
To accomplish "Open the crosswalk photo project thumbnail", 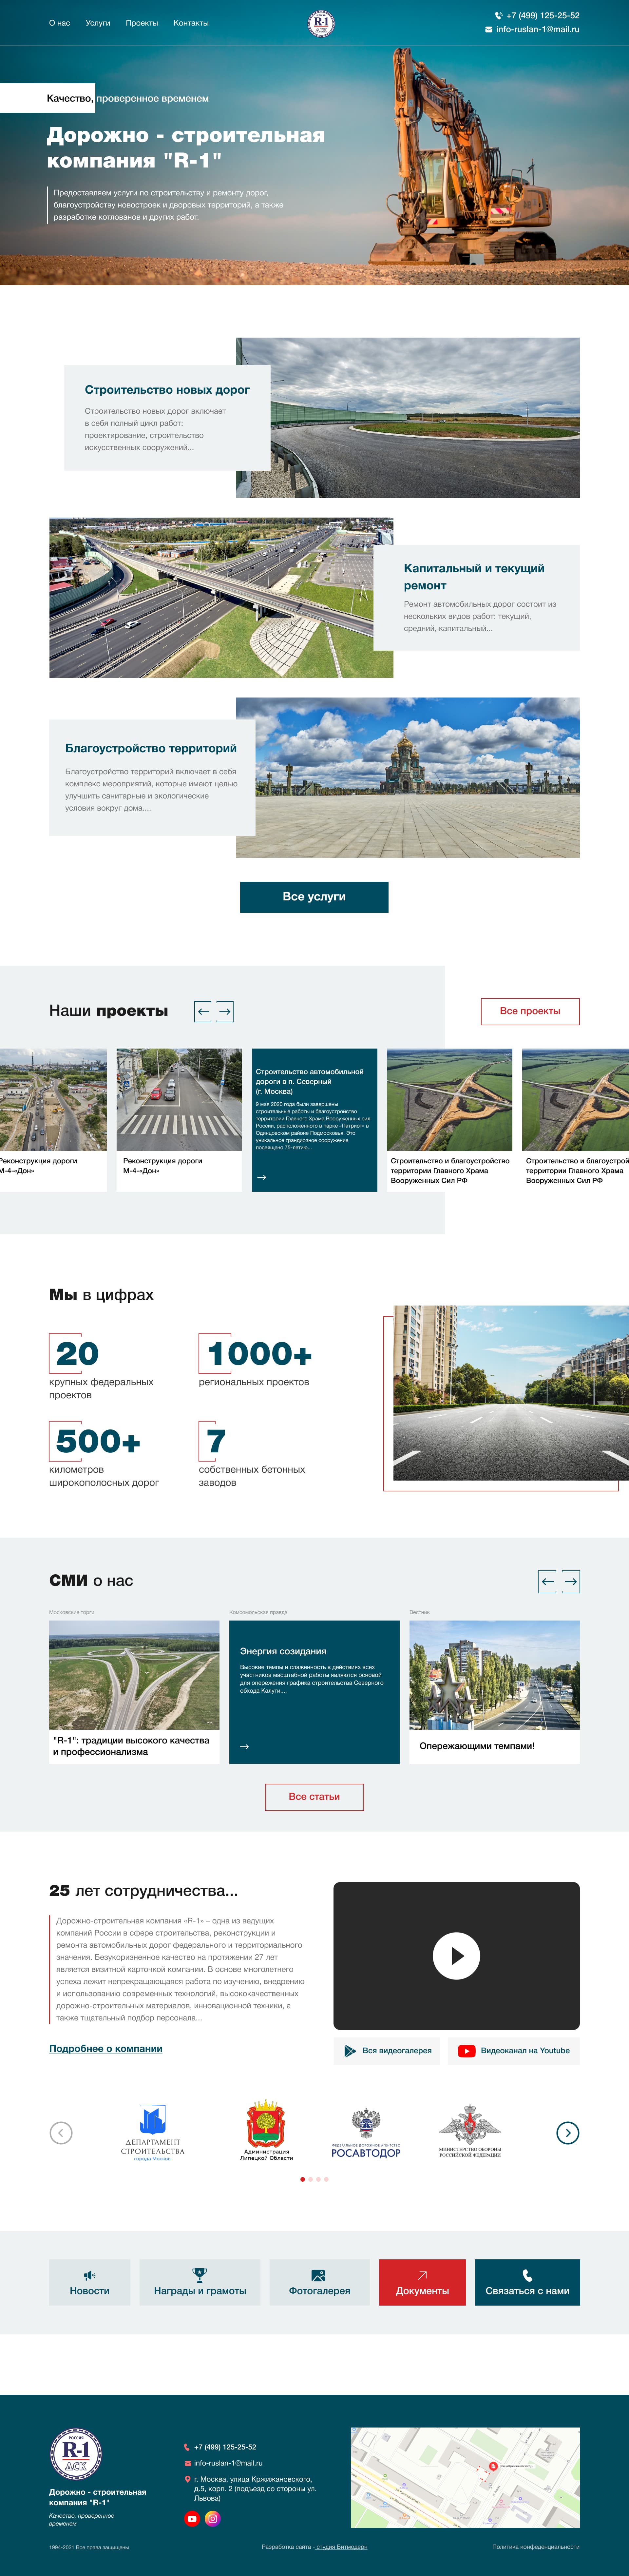I will 179,1100.
